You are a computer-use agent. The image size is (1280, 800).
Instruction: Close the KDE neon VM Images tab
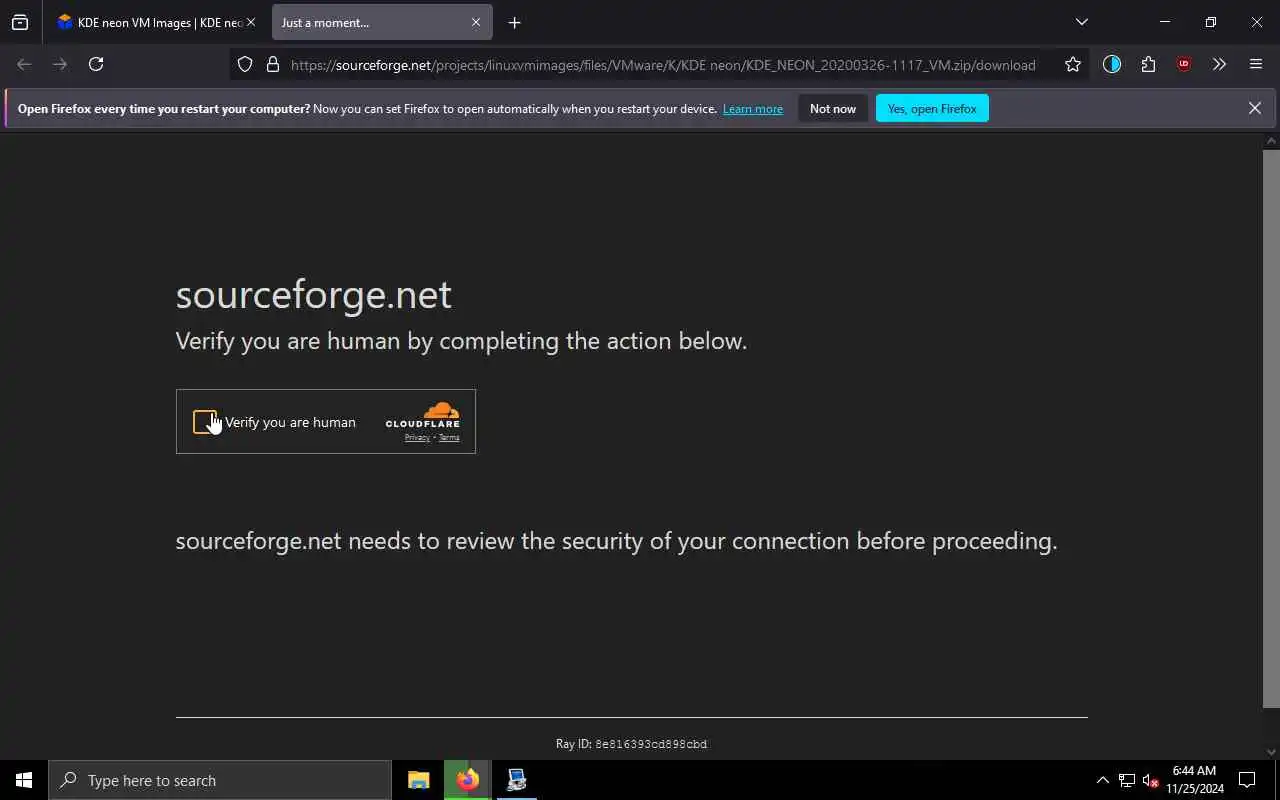[x=251, y=22]
